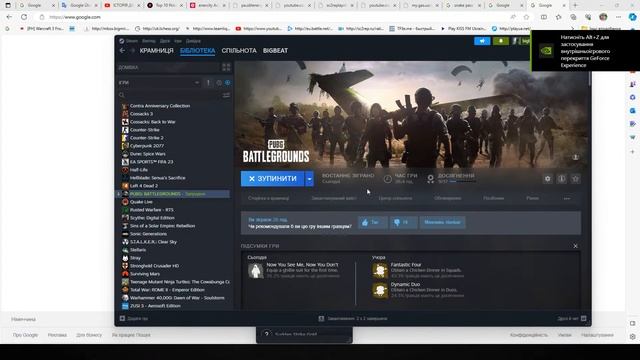Click the NVIDIA GeForce Experience overlay logo
The width and height of the screenshot is (640, 360).
tap(546, 51)
